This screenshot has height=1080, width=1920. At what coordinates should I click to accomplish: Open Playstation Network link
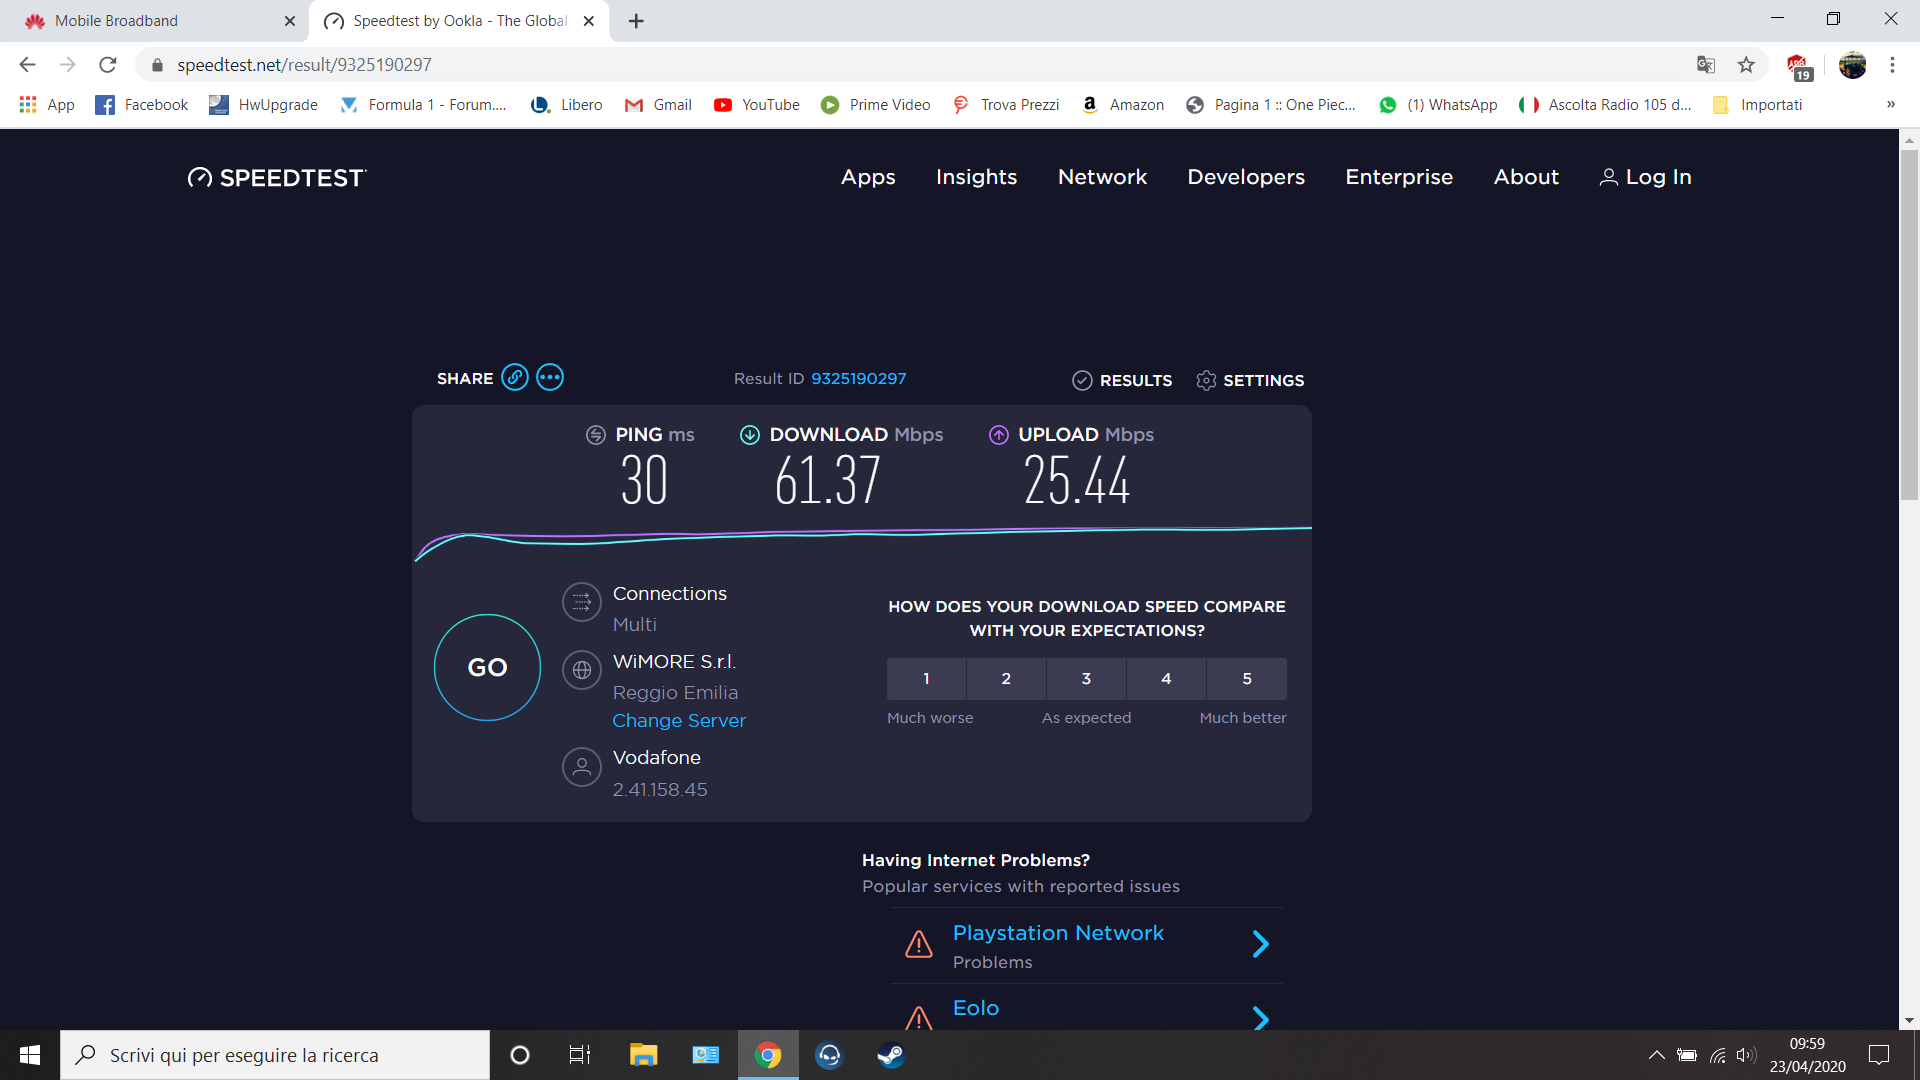tap(1058, 932)
